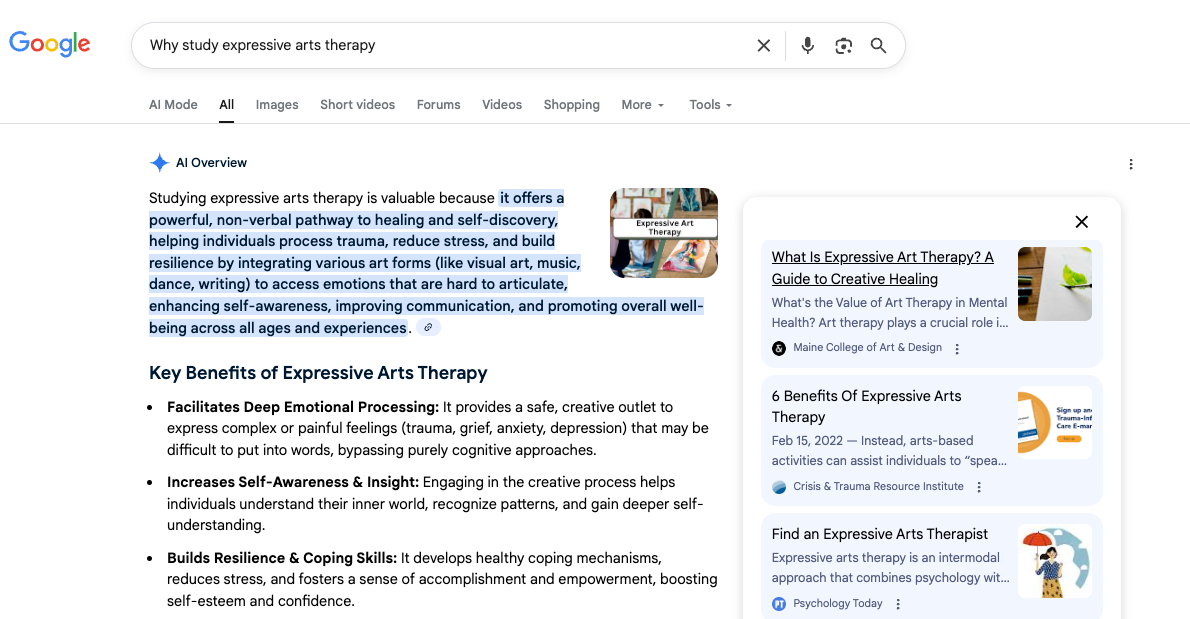Expand the Tools dropdown

point(710,105)
